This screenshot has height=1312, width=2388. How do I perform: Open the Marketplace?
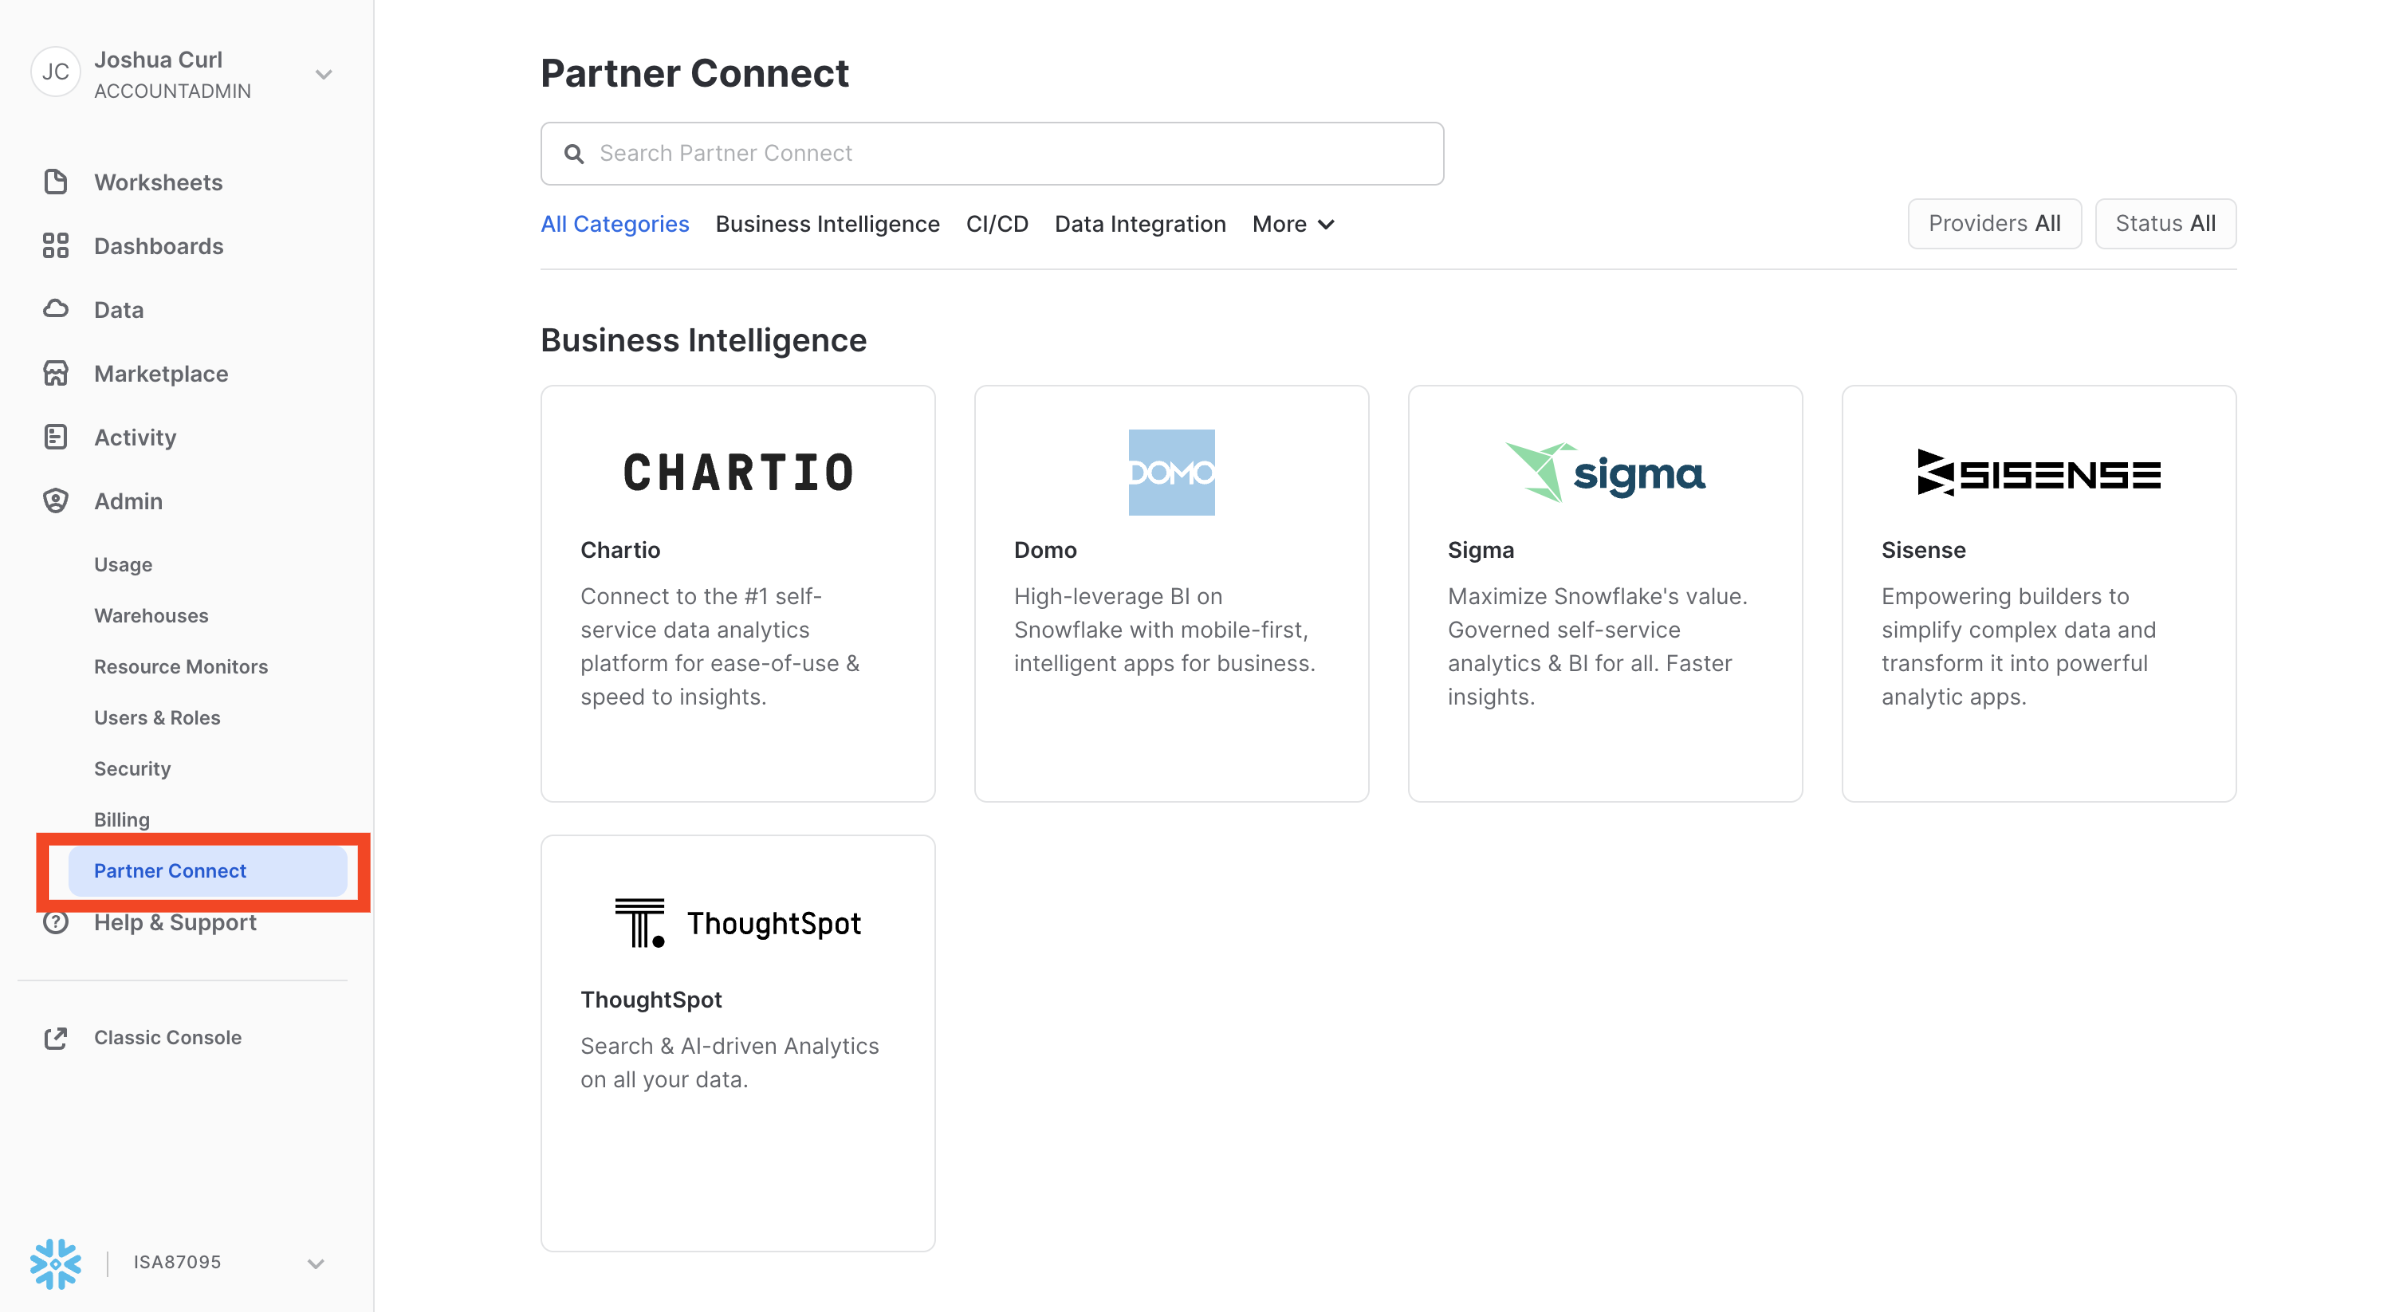pos(160,373)
